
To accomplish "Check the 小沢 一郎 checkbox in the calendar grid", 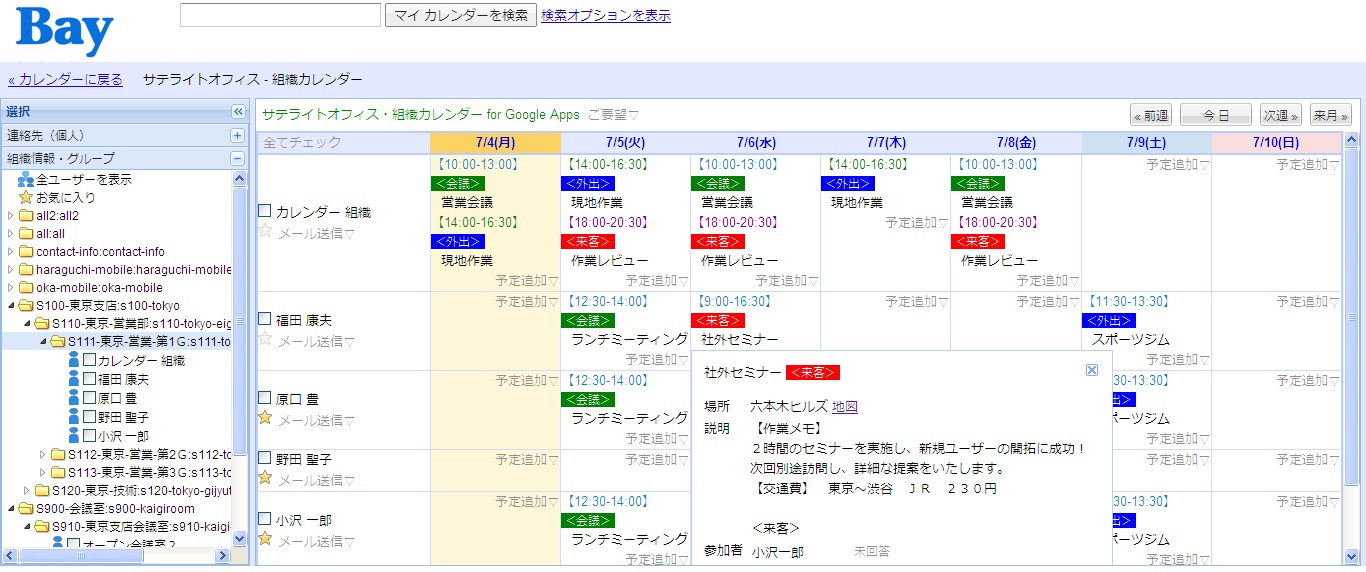I will (x=265, y=519).
